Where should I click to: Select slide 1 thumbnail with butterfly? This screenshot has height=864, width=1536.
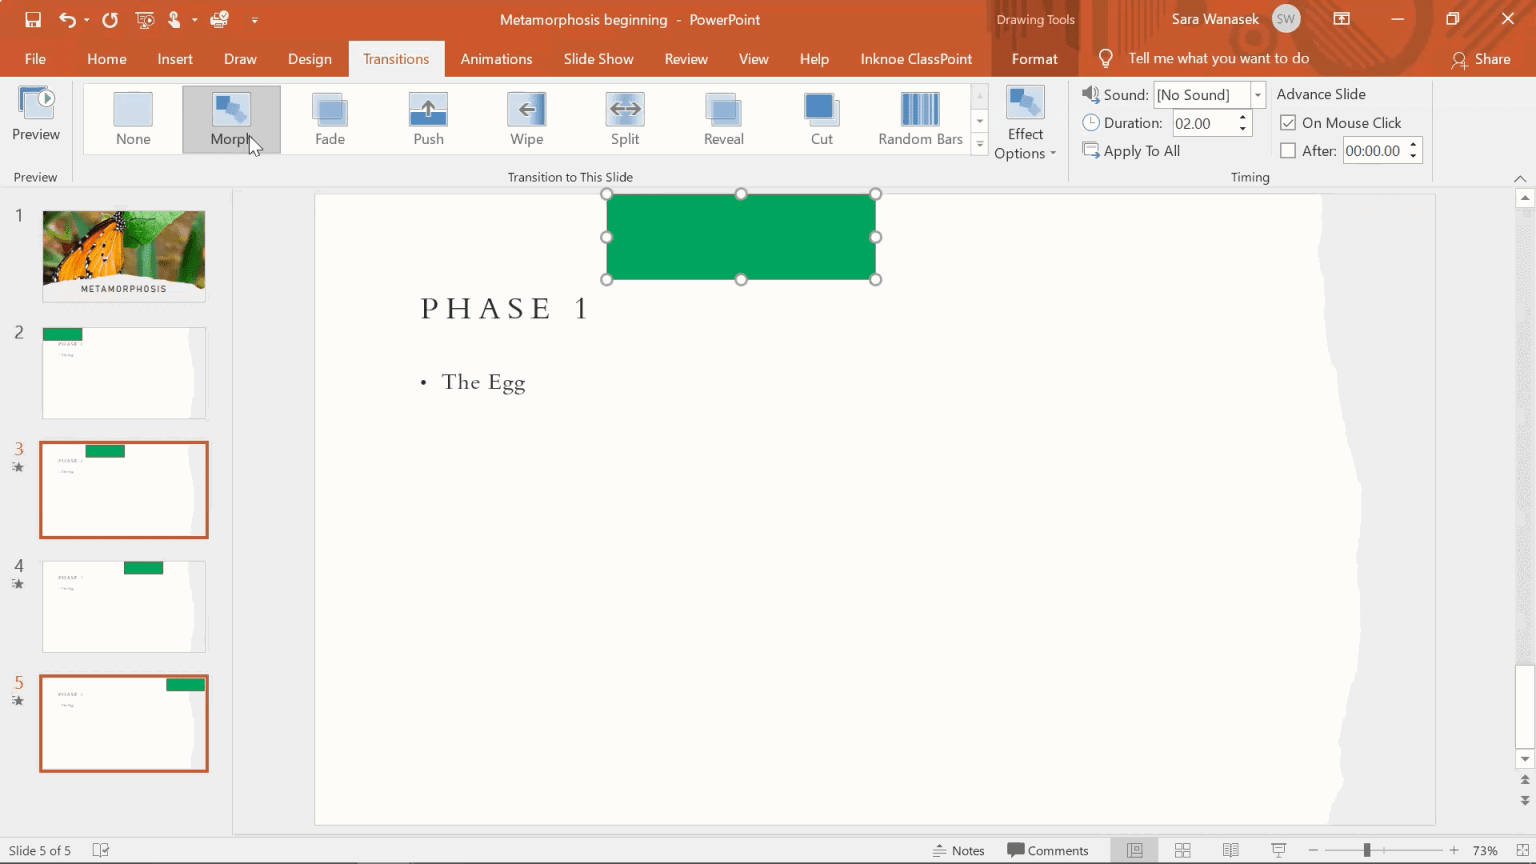pyautogui.click(x=123, y=255)
